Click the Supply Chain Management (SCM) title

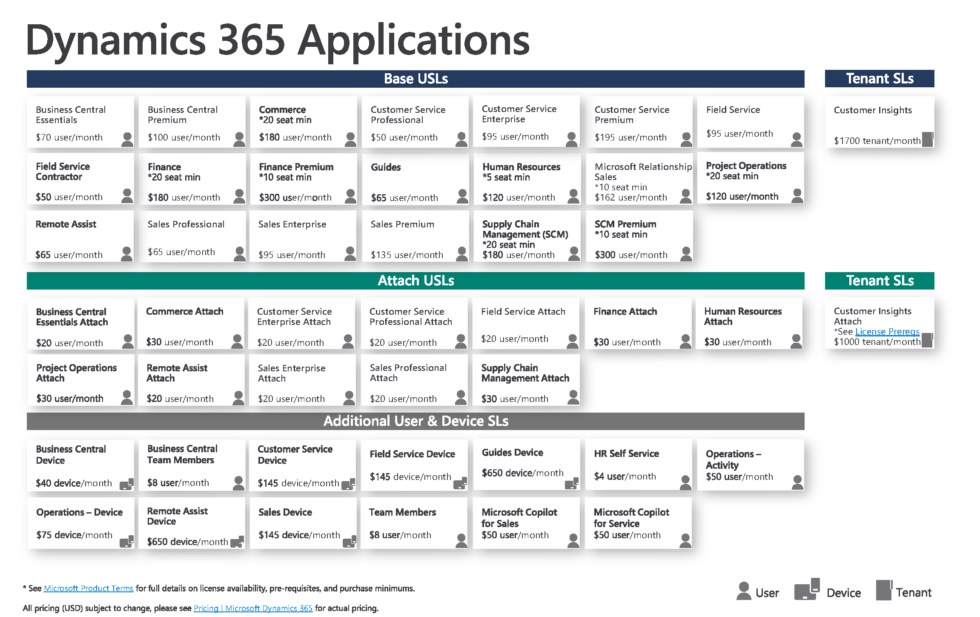[525, 229]
